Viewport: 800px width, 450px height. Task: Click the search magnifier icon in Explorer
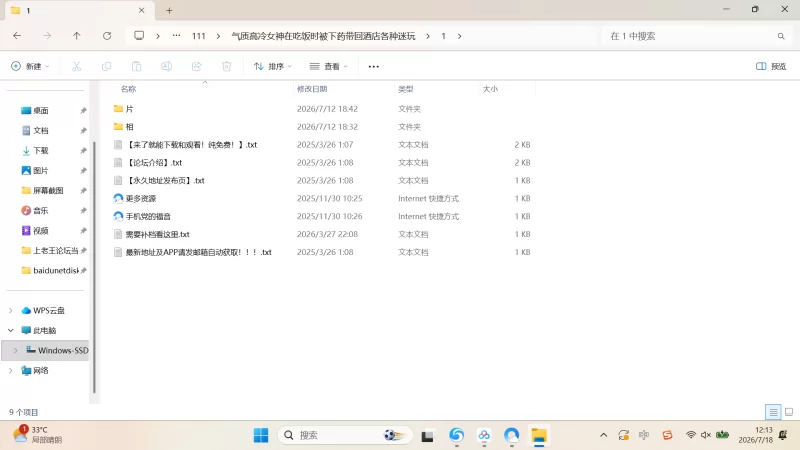coord(781,36)
